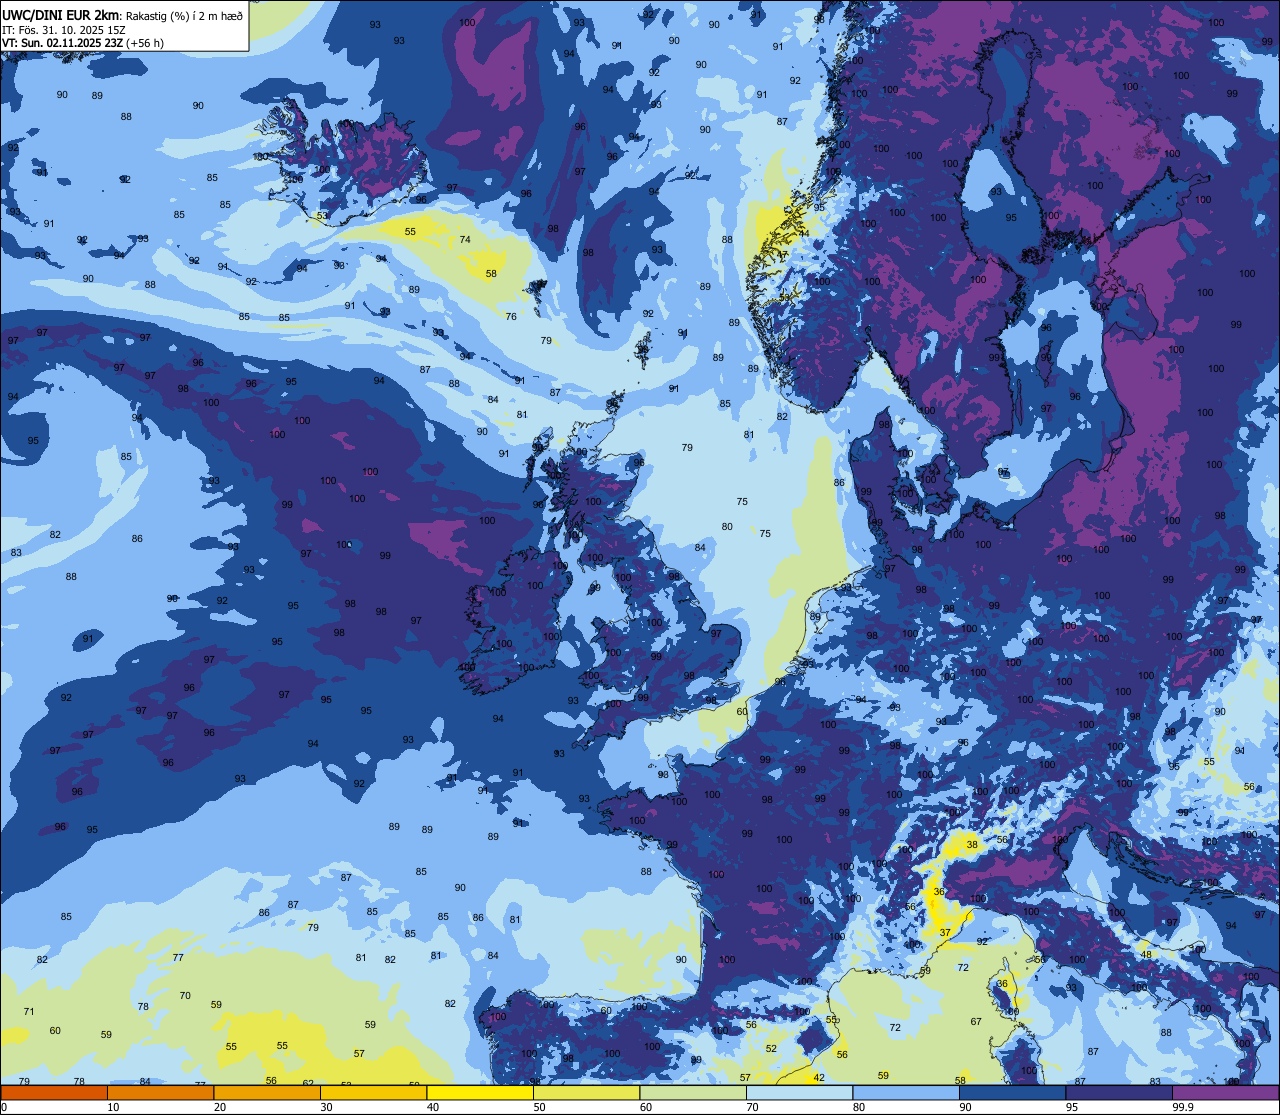Click the value 74 southeast of Iceland
1280x1115 pixels.
[x=465, y=240]
